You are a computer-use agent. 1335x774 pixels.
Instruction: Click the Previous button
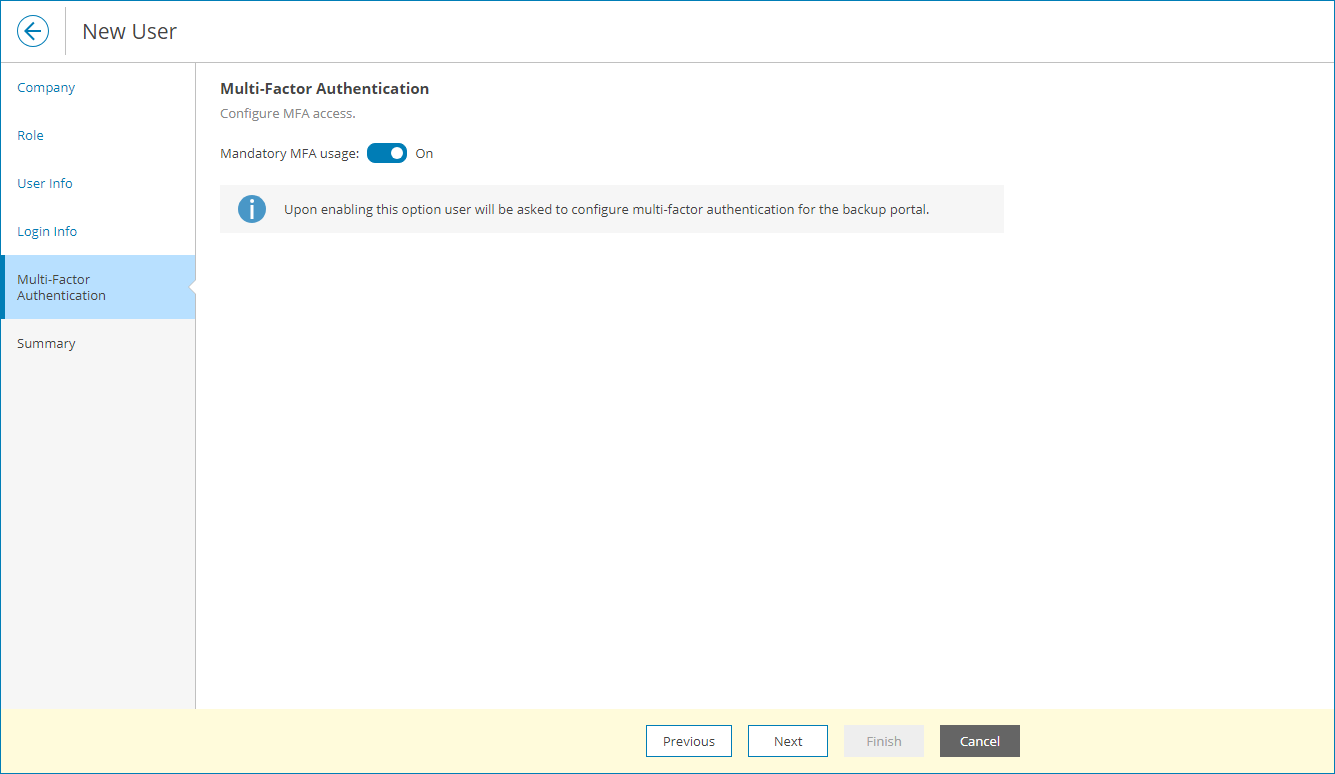(x=688, y=741)
